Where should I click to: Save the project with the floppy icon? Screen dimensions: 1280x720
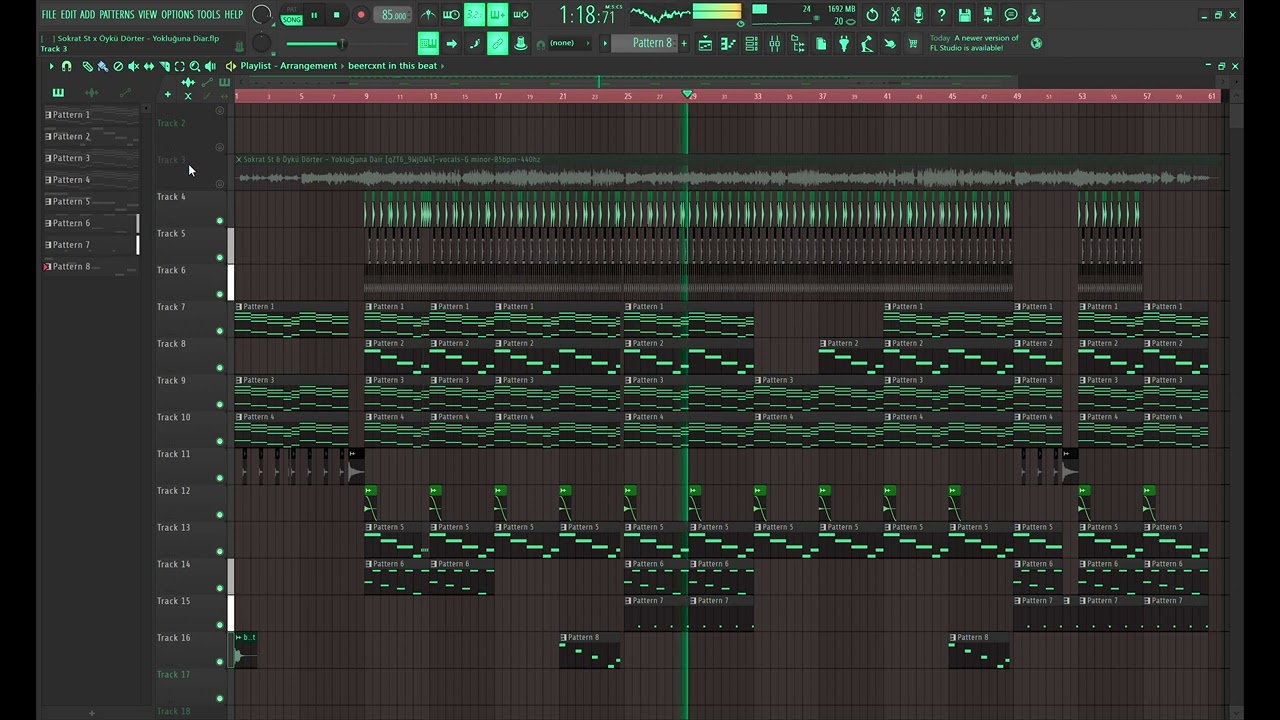coord(965,15)
